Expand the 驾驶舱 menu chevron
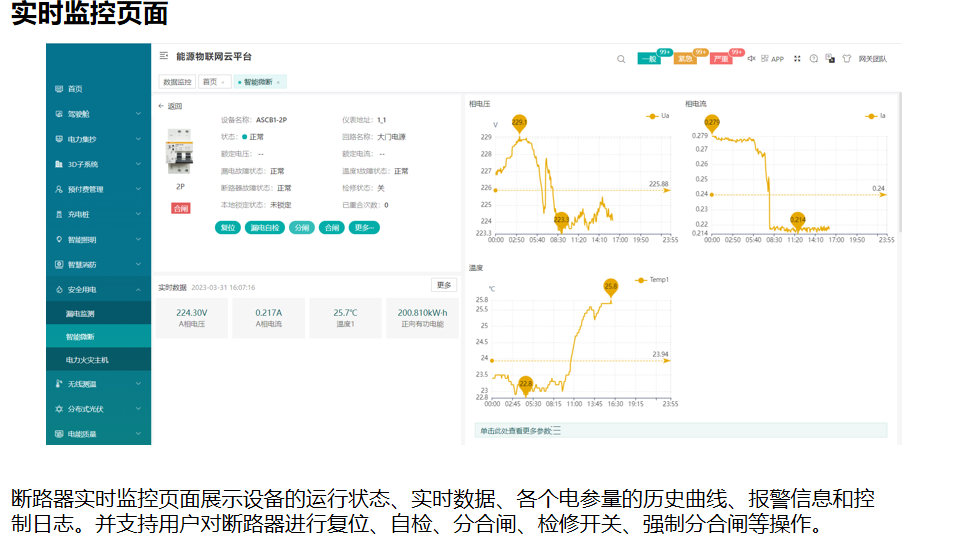 coord(138,114)
